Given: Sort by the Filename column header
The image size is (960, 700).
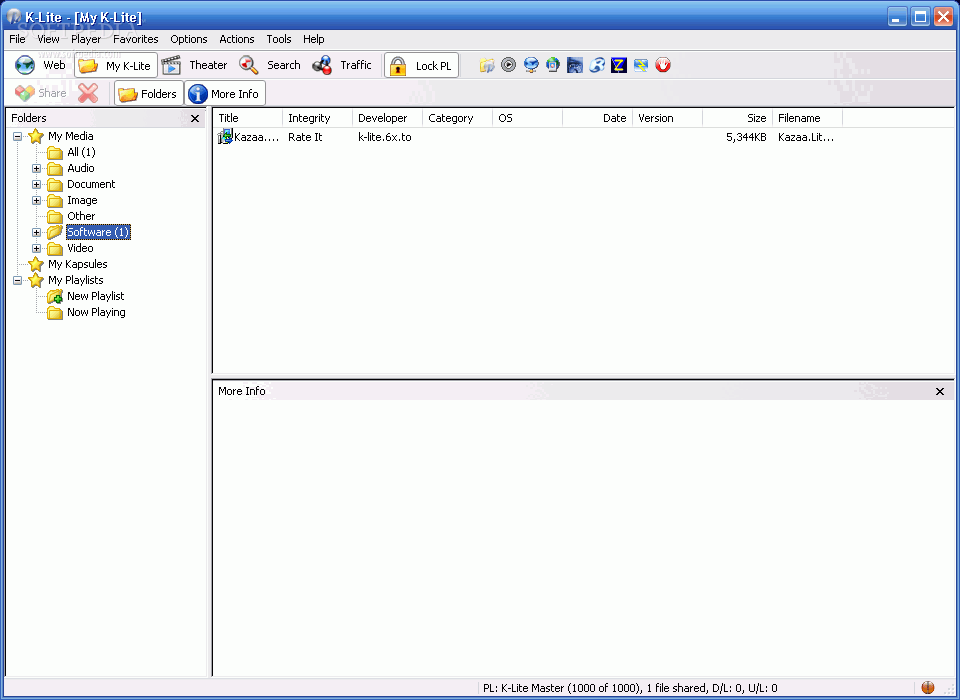Looking at the screenshot, I should point(808,118).
